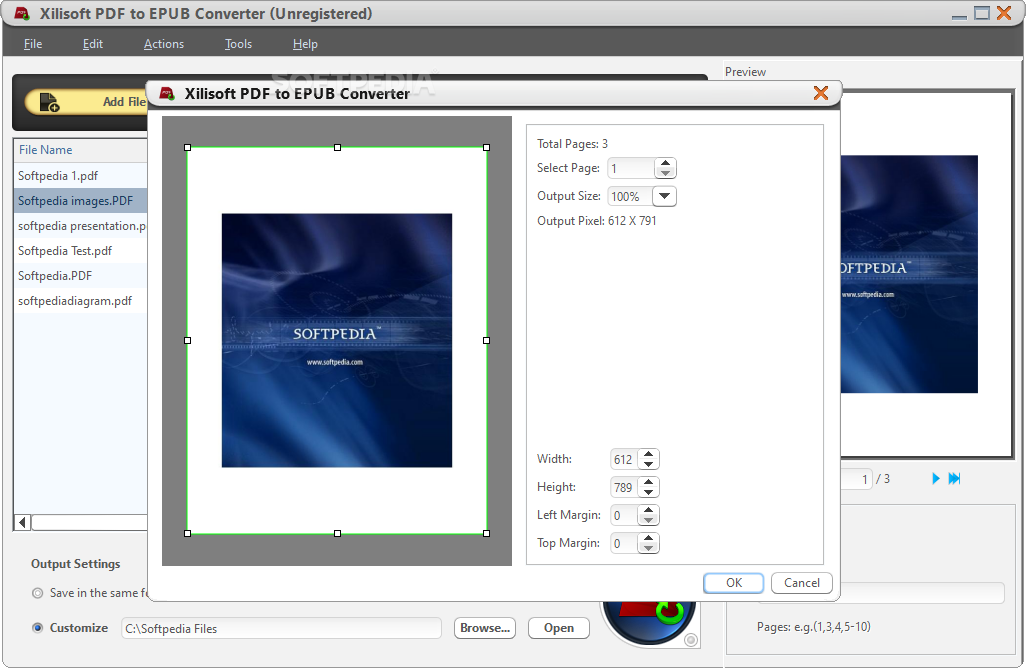1026x668 pixels.
Task: Click the Height input field
Action: pyautogui.click(x=624, y=487)
